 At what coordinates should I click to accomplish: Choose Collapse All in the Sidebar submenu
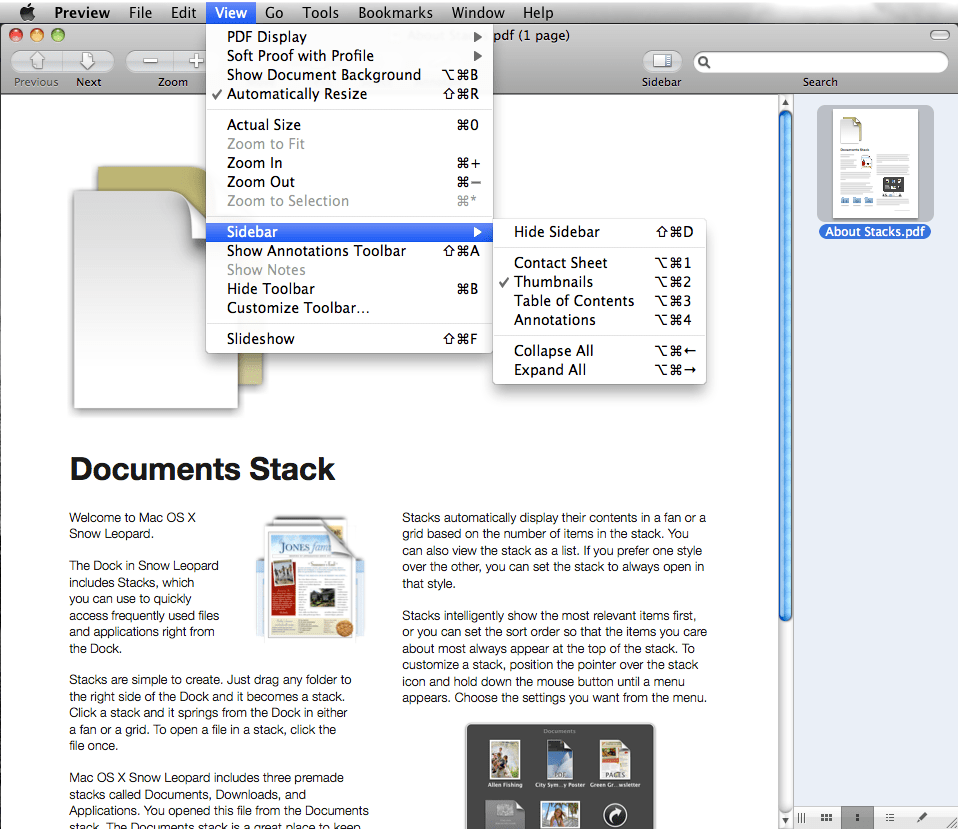(x=599, y=351)
